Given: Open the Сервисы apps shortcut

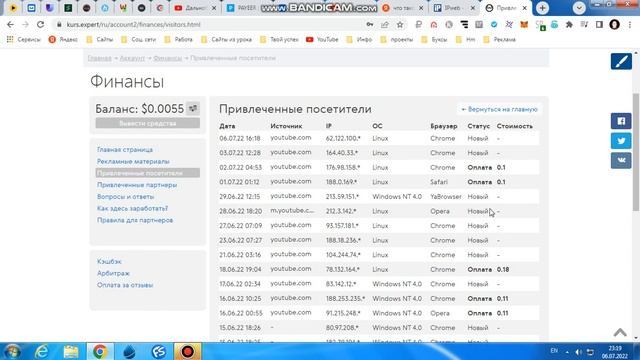Looking at the screenshot, I should coord(24,40).
